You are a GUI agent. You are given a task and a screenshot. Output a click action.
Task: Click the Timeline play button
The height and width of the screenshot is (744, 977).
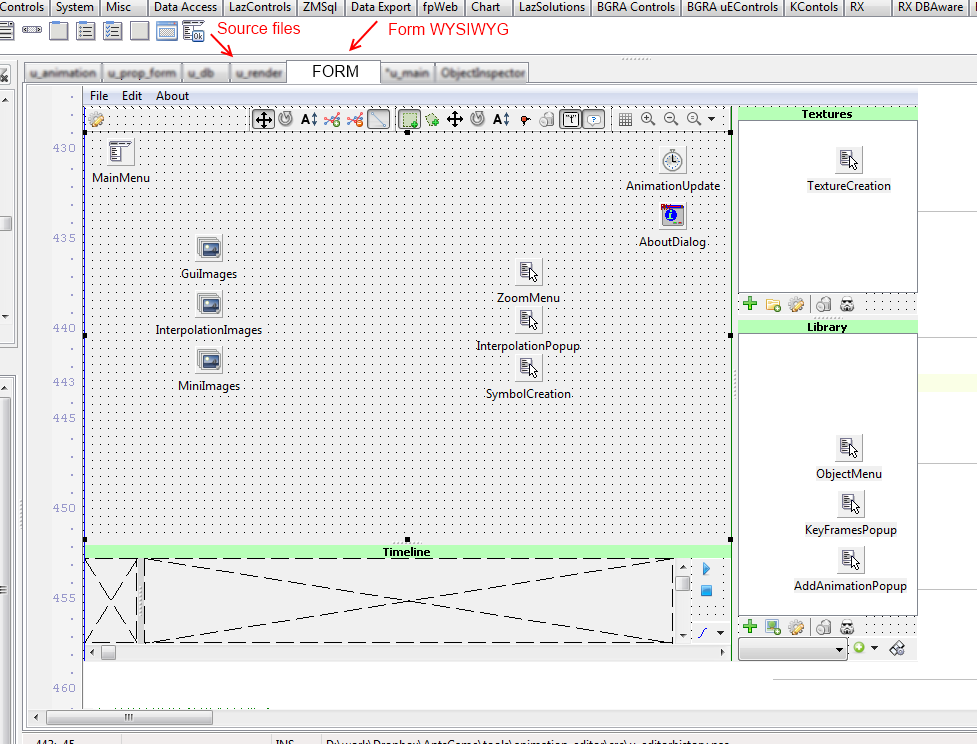[707, 569]
